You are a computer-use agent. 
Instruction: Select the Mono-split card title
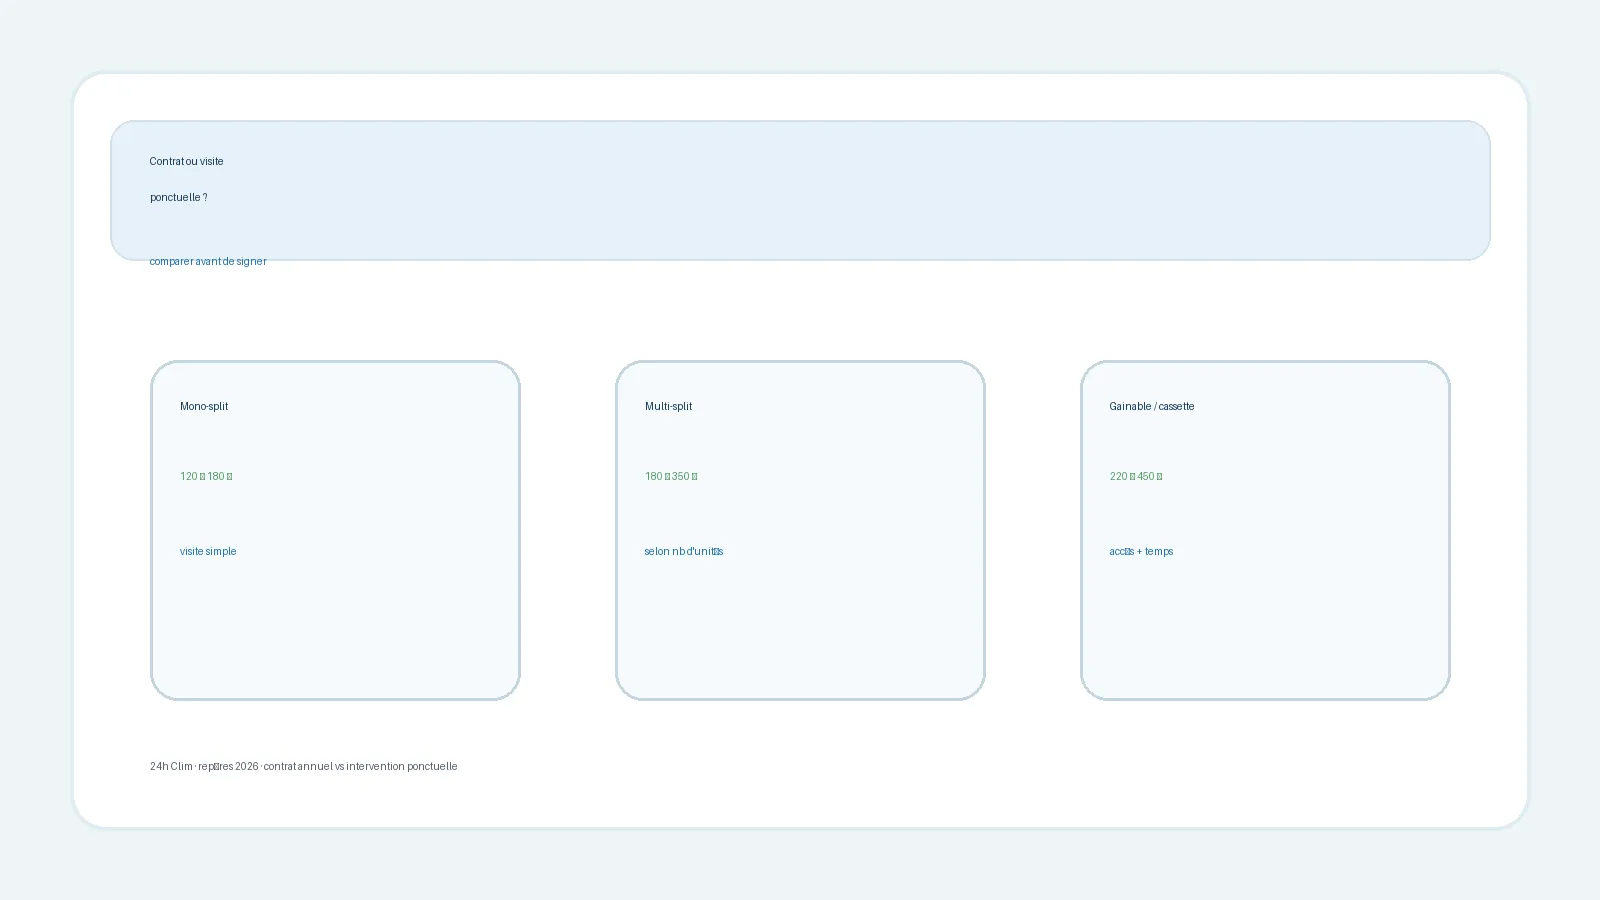[x=204, y=406]
